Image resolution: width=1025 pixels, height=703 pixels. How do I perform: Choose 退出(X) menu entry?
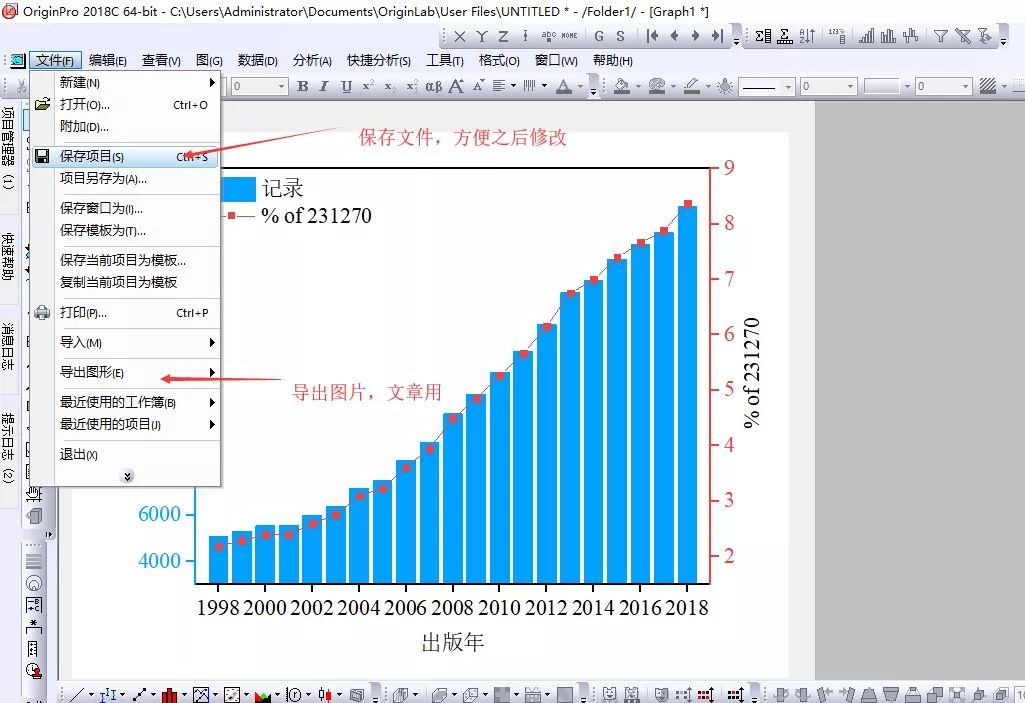point(125,454)
